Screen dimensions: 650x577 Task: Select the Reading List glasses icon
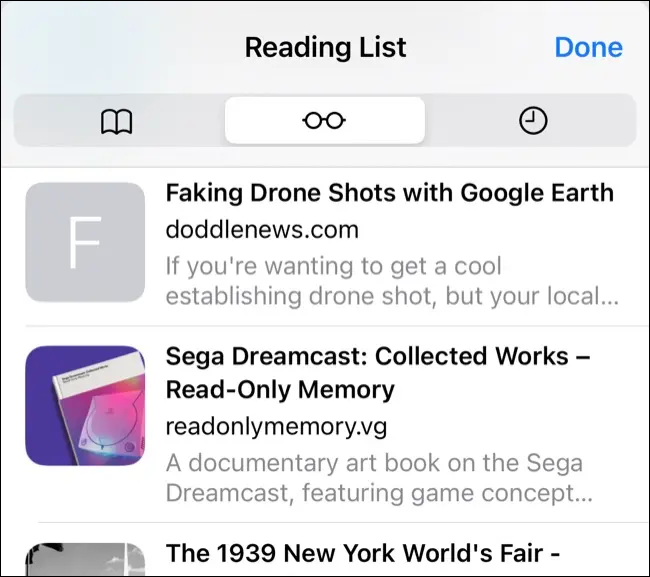click(324, 121)
